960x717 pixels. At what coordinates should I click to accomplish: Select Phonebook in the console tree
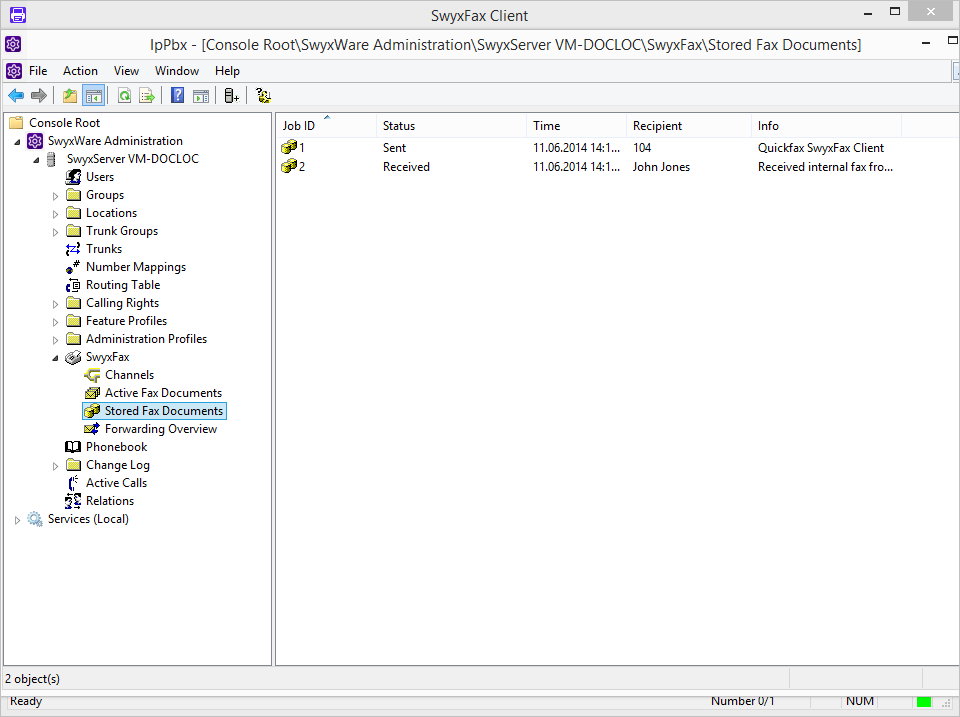(116, 447)
